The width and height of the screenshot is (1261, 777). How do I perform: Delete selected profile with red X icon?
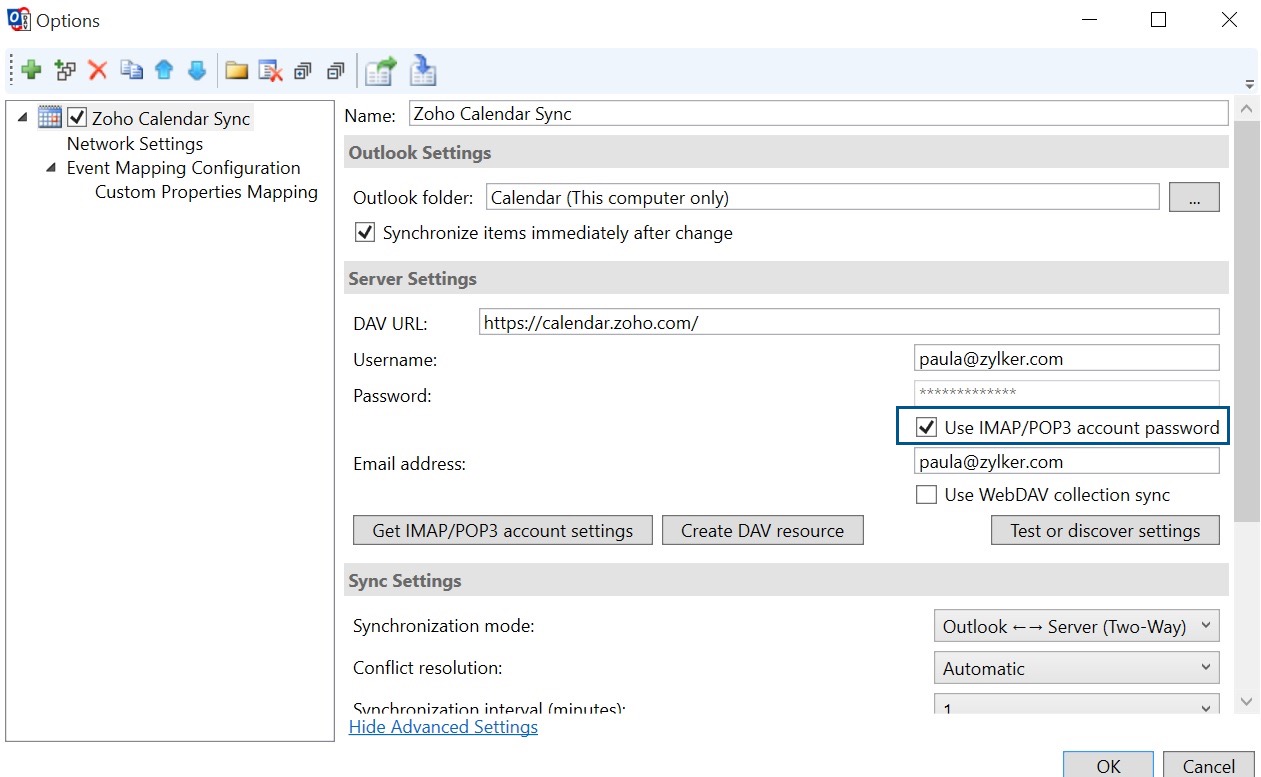click(98, 70)
